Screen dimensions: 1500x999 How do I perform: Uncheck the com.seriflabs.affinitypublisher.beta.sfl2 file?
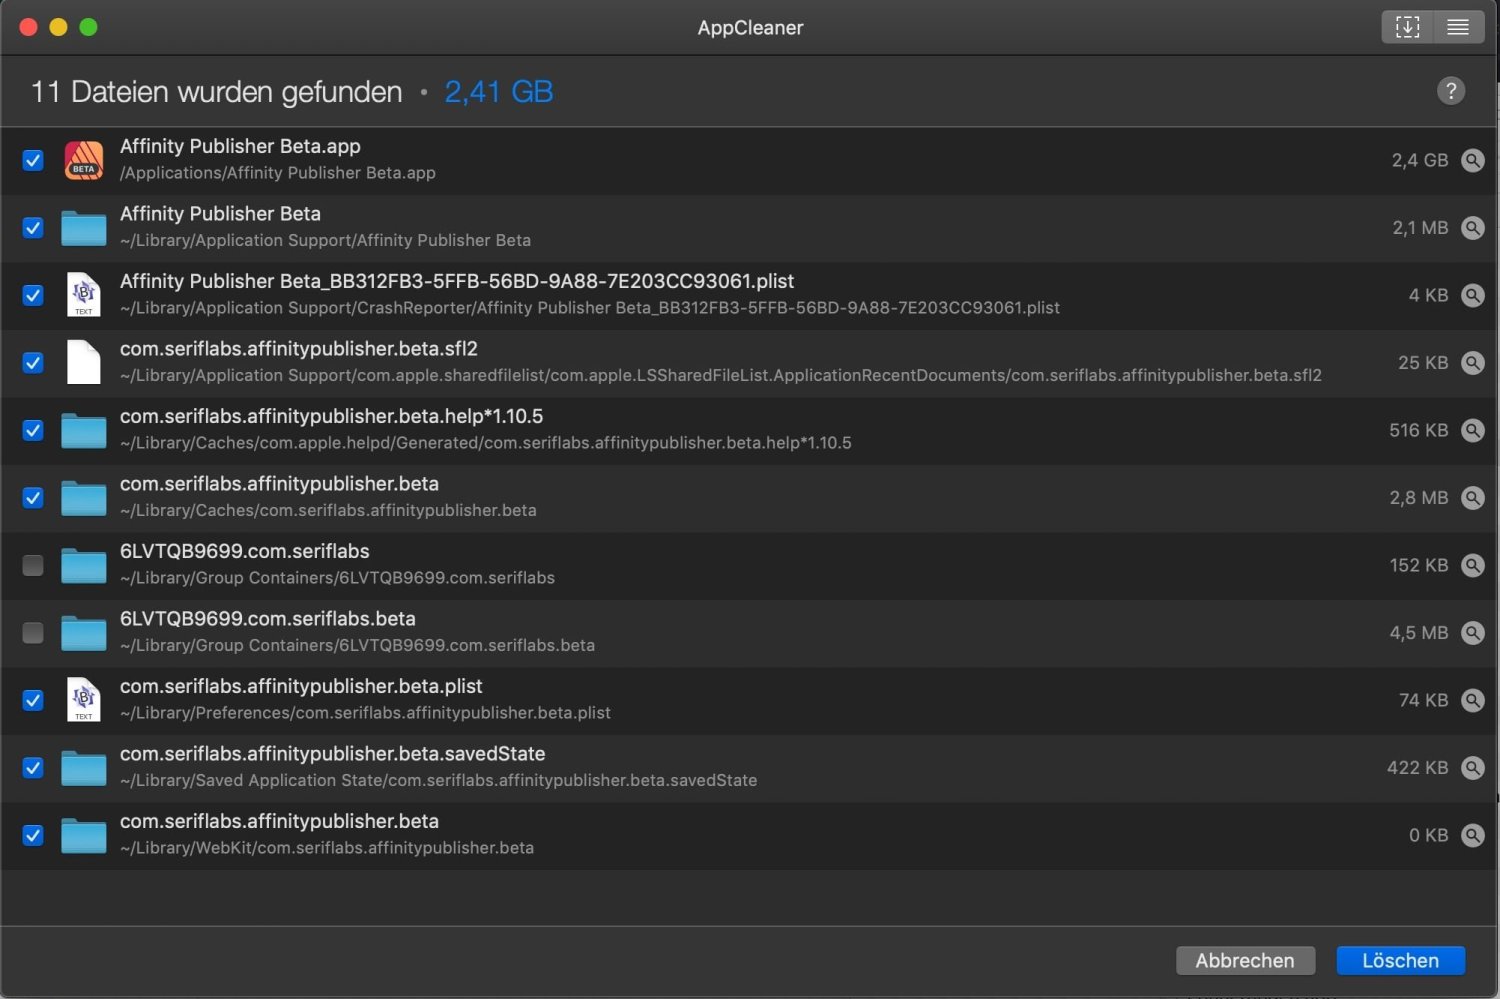tap(33, 362)
